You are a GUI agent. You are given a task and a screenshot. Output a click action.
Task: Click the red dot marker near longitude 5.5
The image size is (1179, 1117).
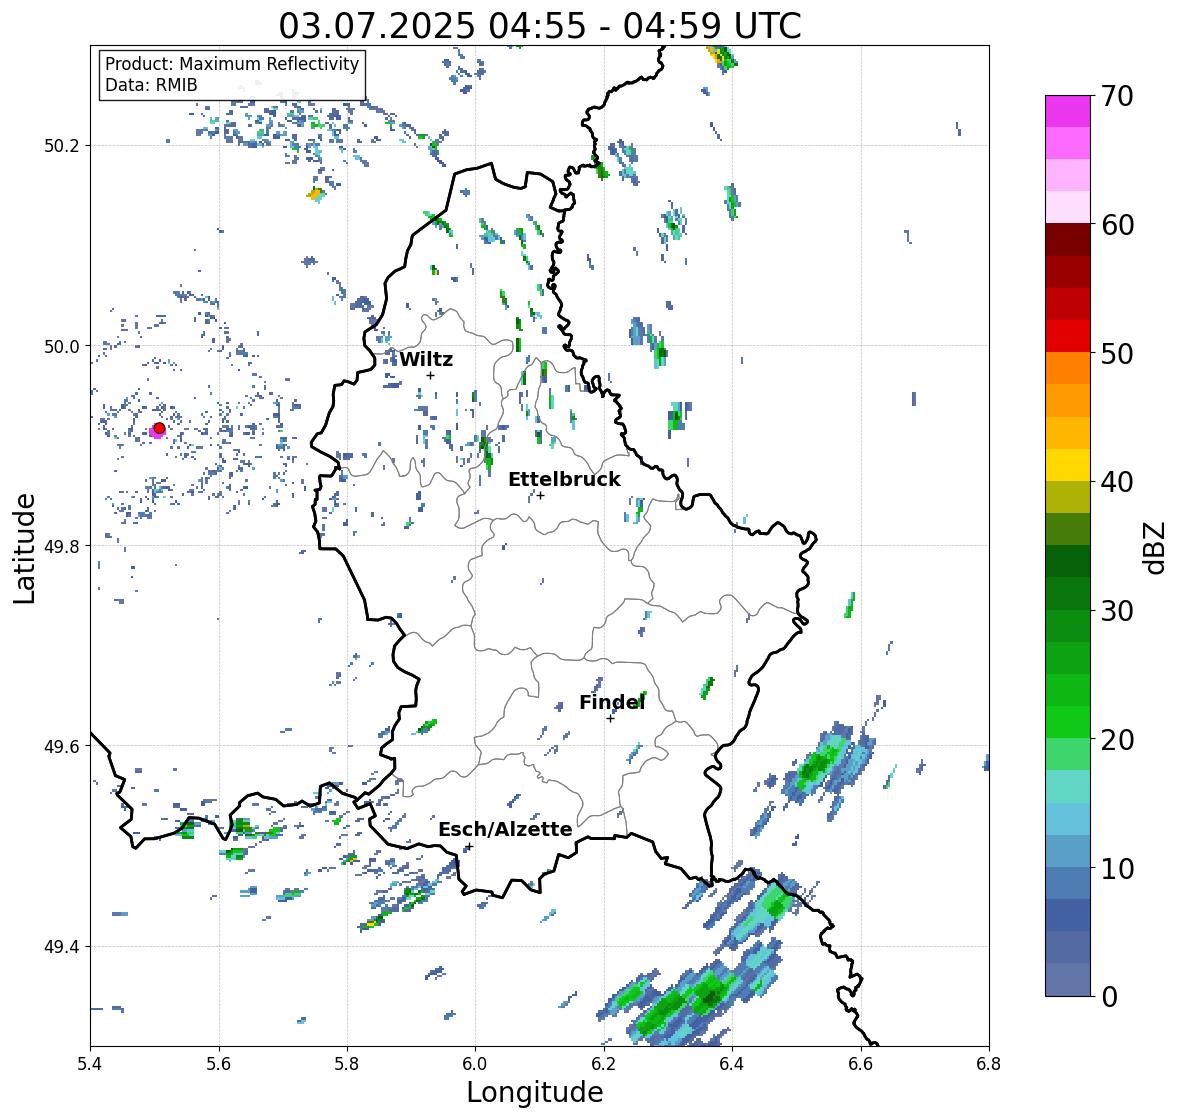pos(159,428)
